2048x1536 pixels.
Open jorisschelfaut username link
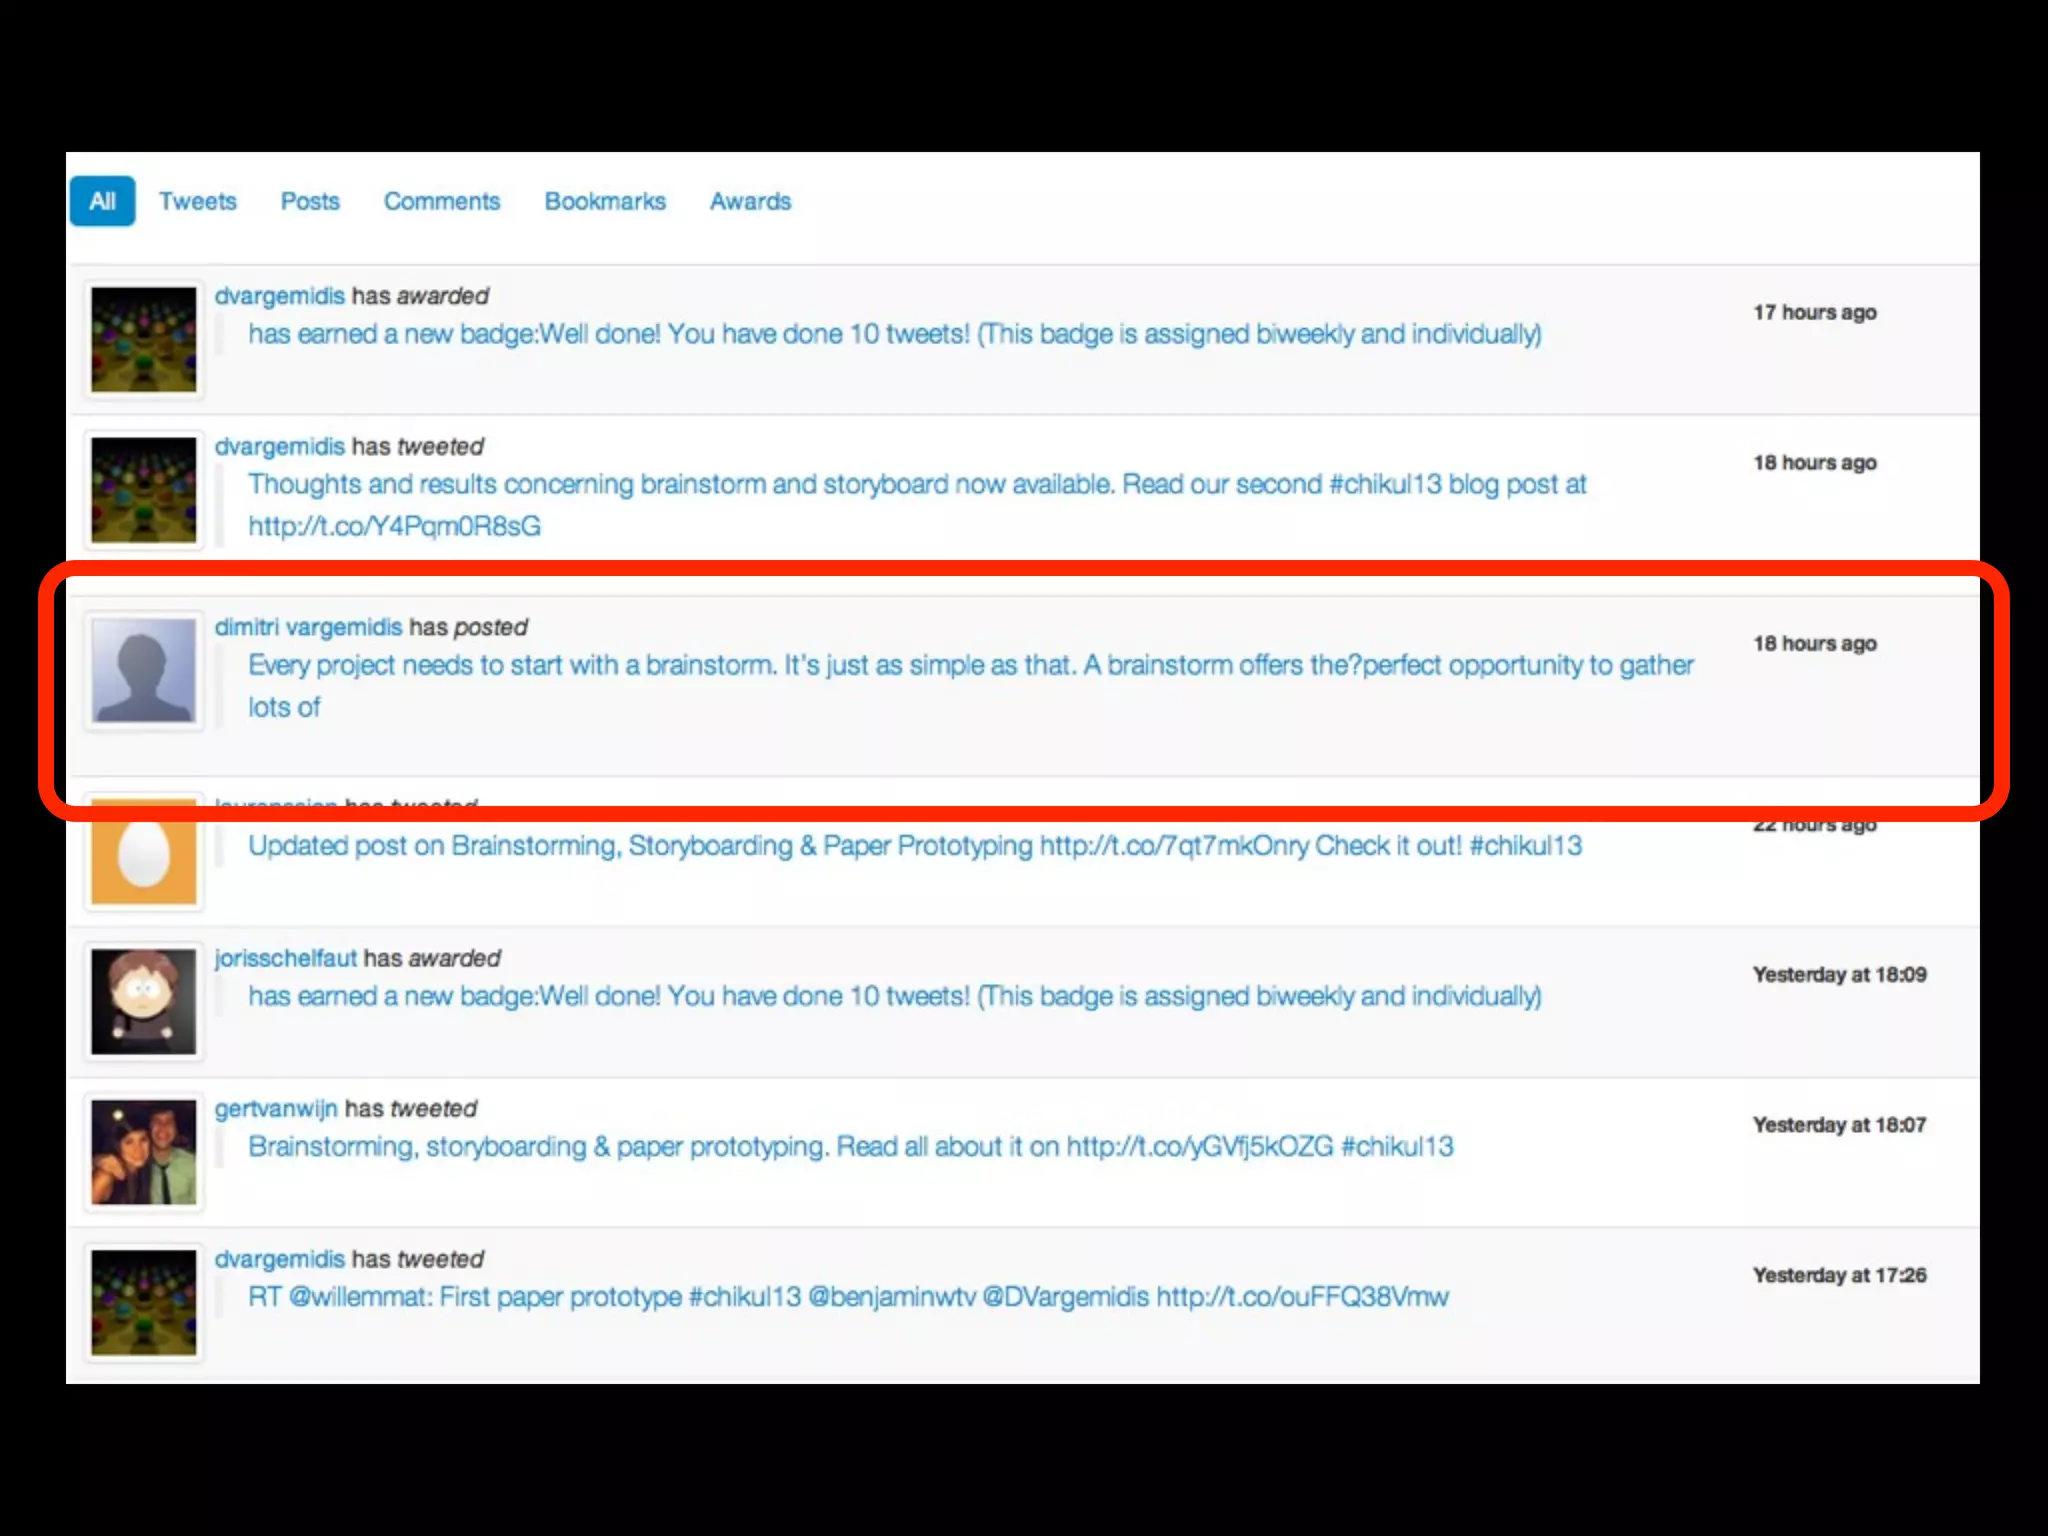[x=285, y=958]
